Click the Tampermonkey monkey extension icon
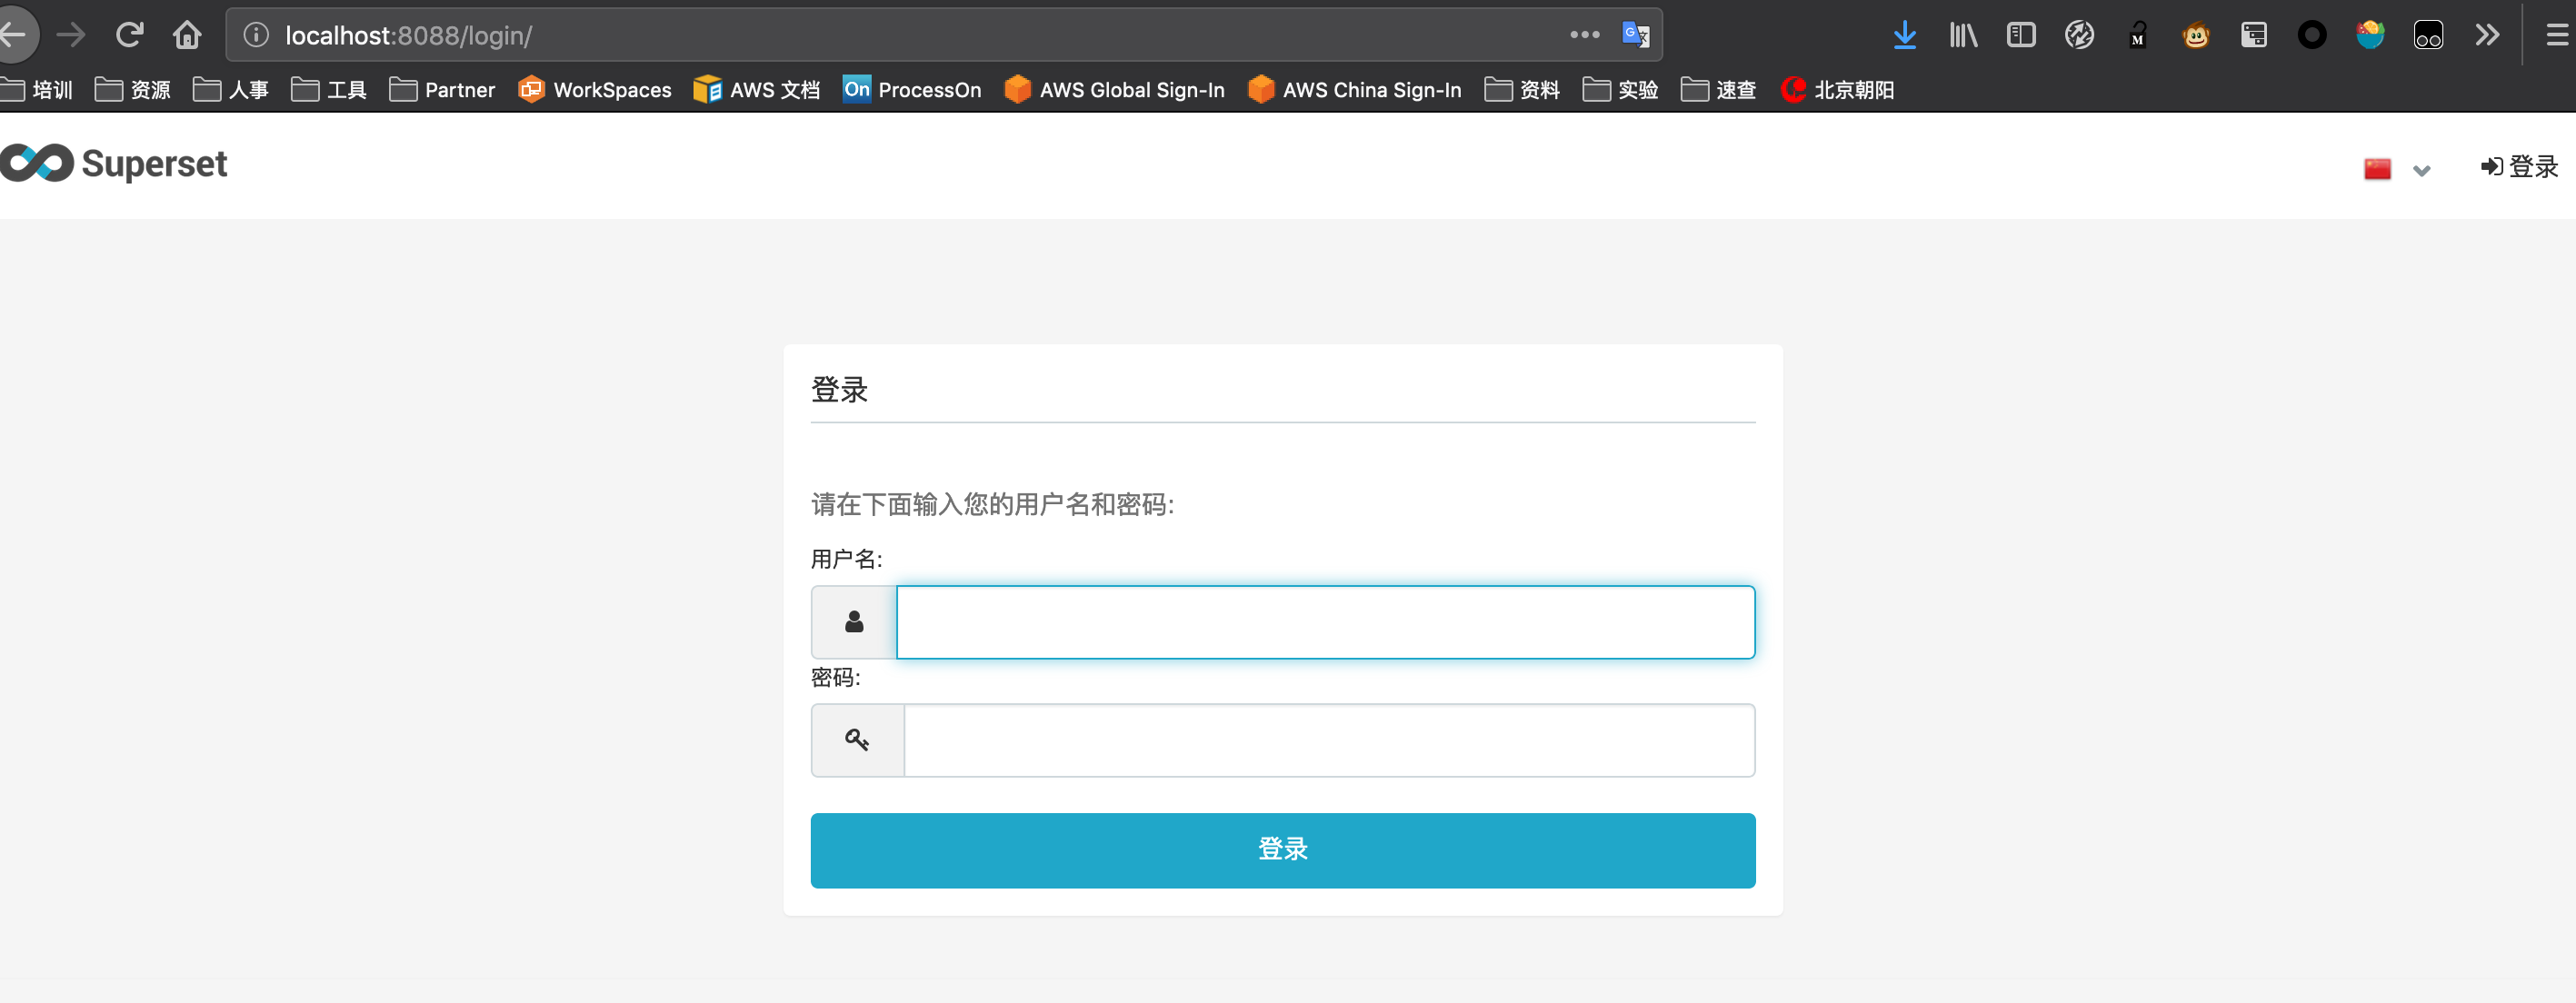 point(2195,36)
